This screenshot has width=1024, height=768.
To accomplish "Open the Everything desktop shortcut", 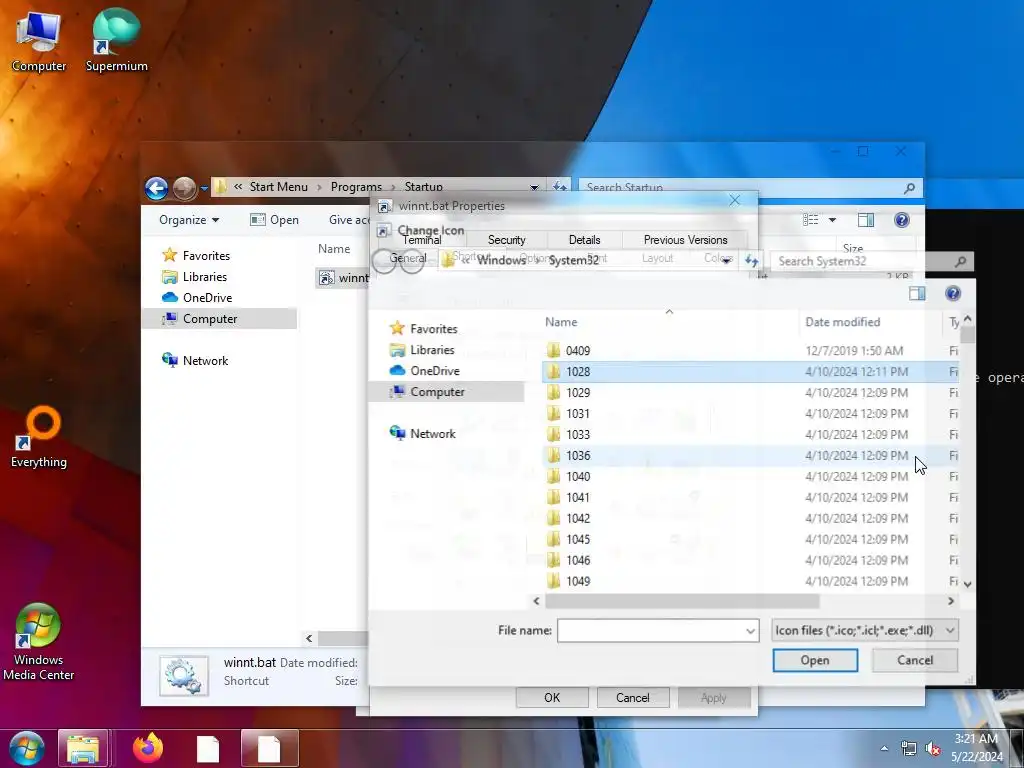I will pos(39,438).
